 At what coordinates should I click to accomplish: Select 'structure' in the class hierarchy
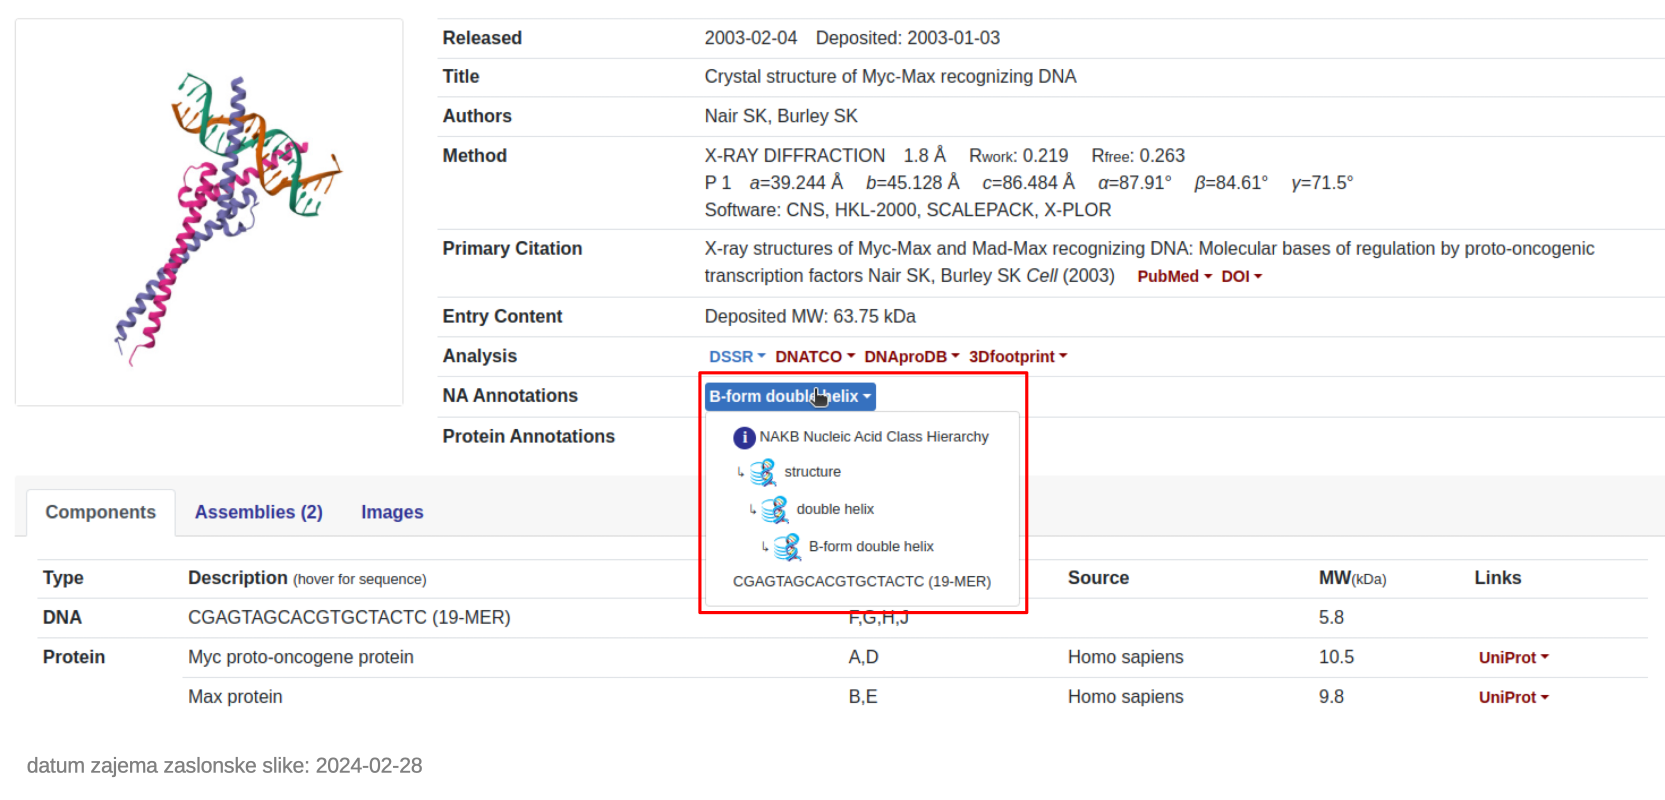click(x=812, y=472)
